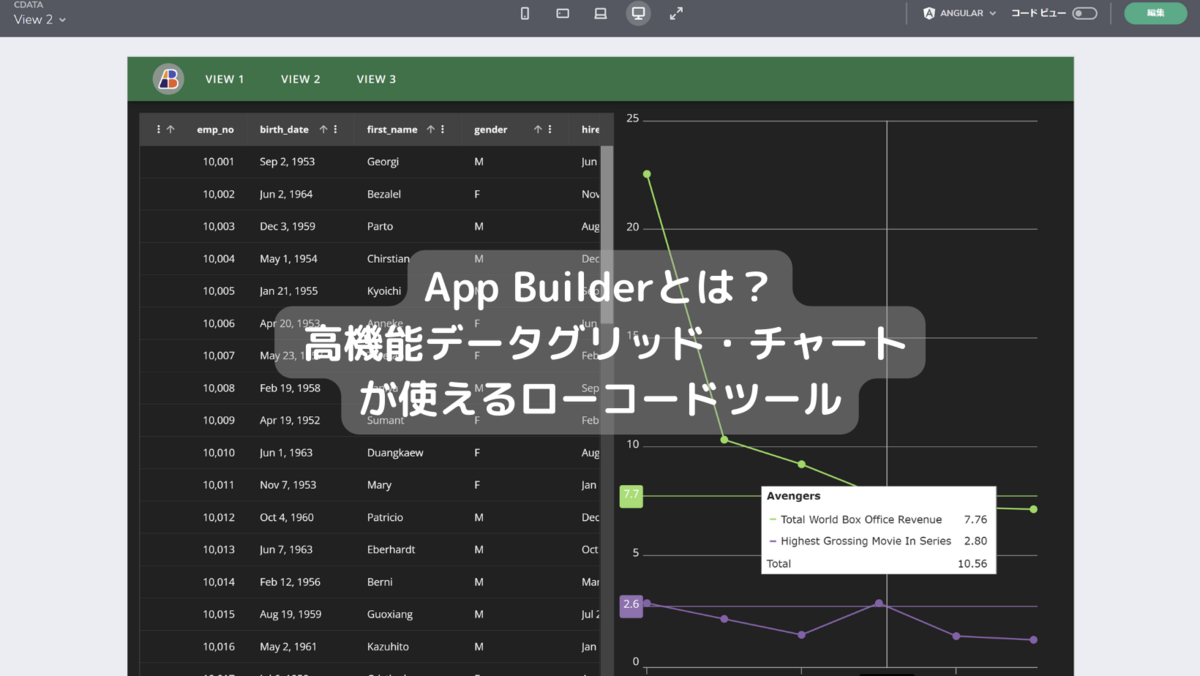This screenshot has height=676, width=1200.
Task: Switch to the VIEW 3 tab
Action: [x=376, y=79]
